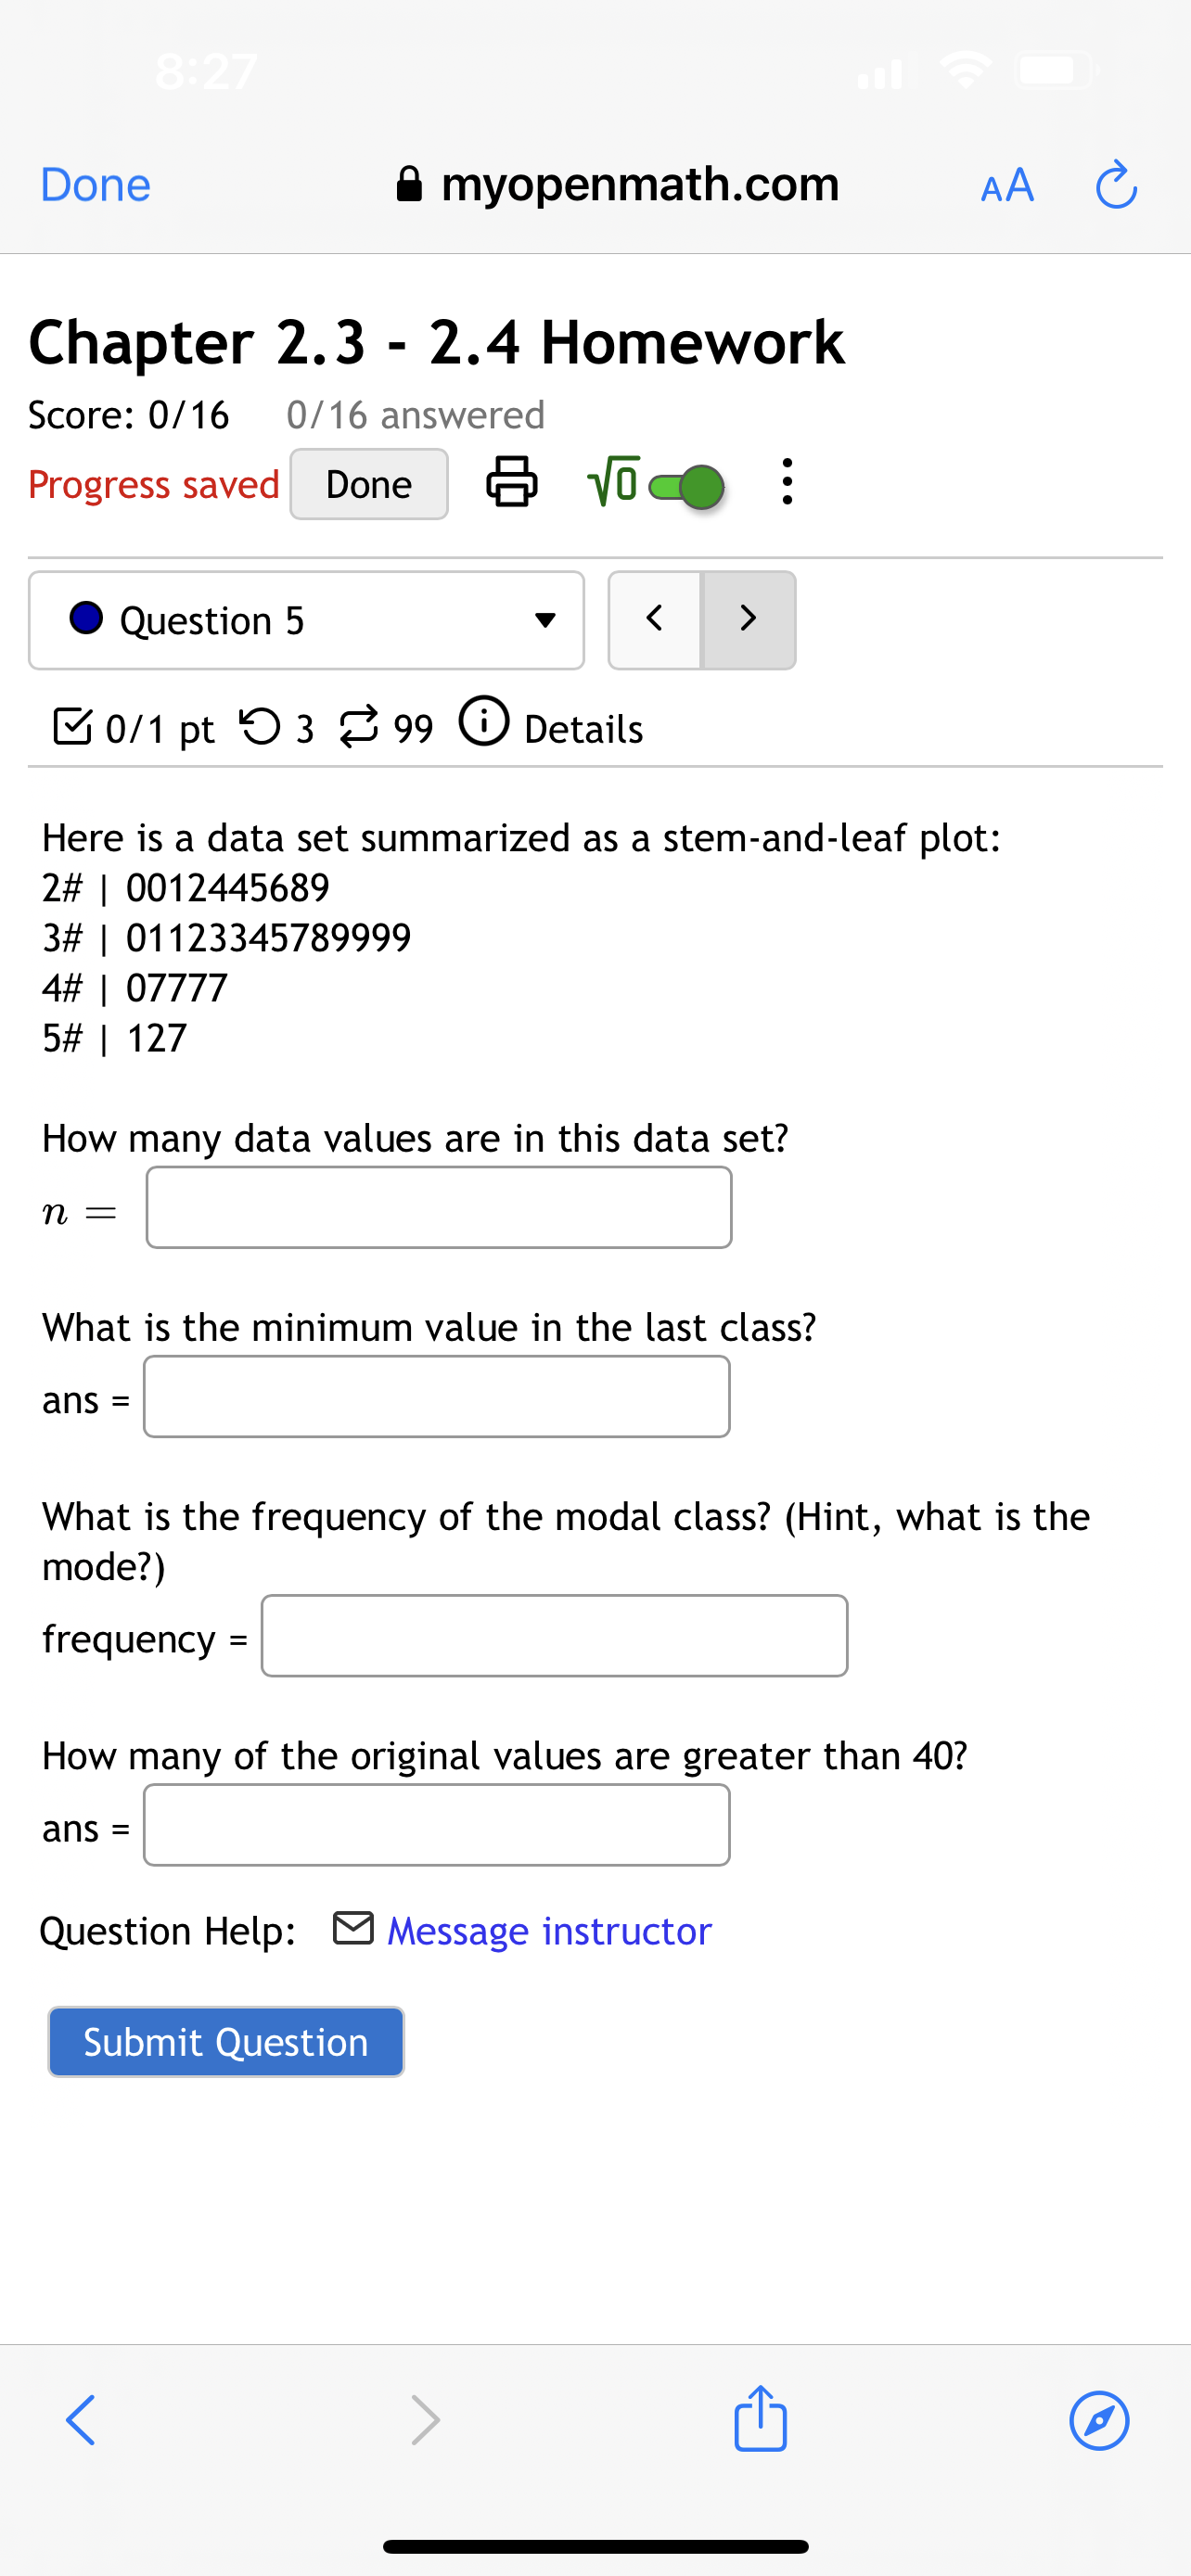Click the print icon
The image size is (1191, 2576).
point(512,484)
